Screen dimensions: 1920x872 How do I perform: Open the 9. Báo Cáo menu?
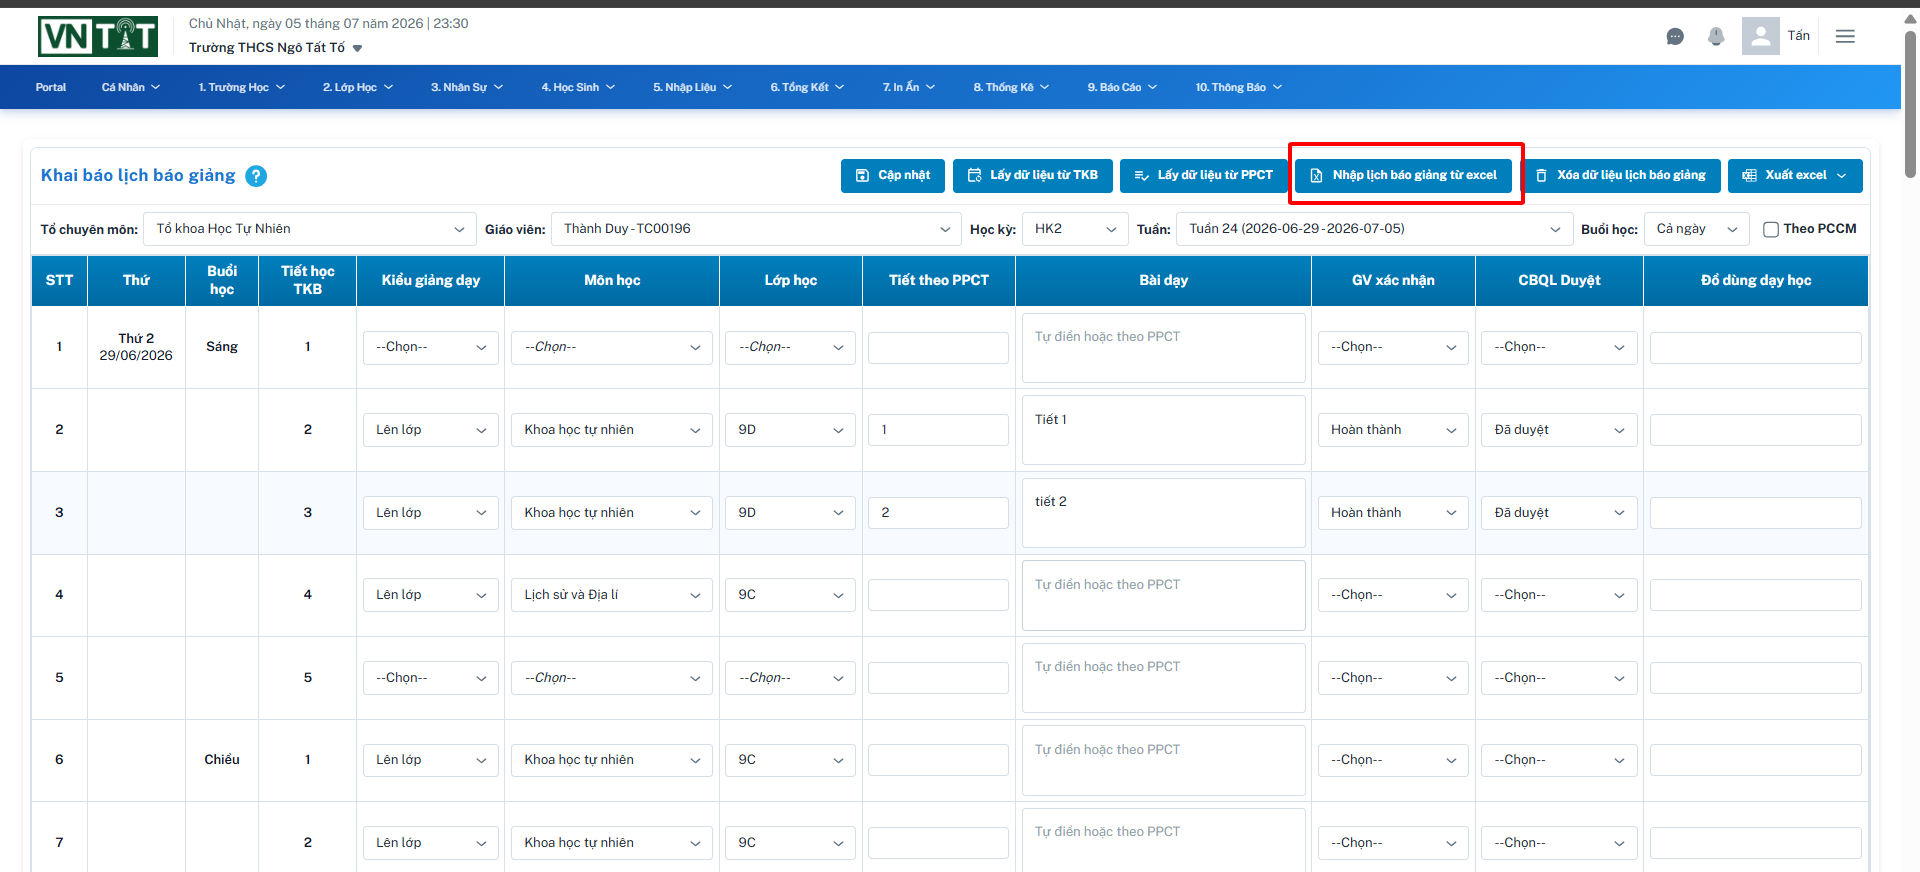(x=1122, y=87)
